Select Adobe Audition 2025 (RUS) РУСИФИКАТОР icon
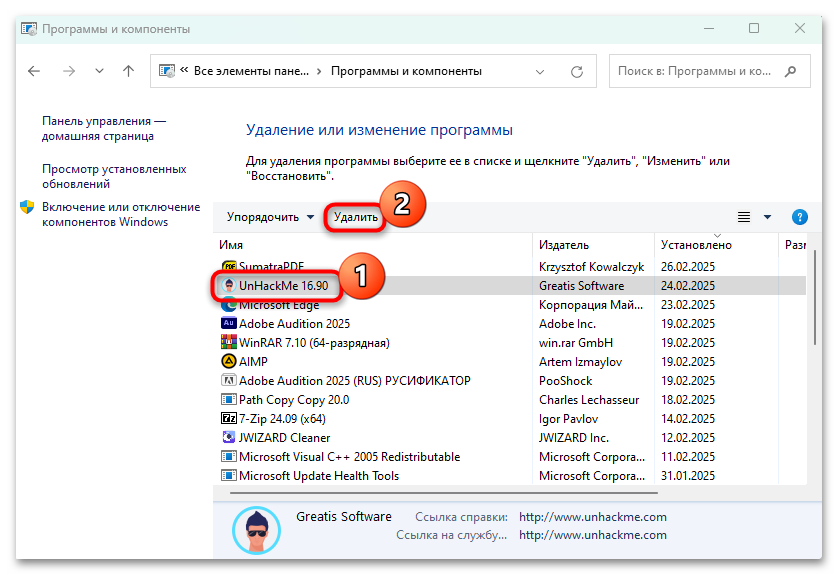Screen dimensions: 838x575 click(x=229, y=380)
